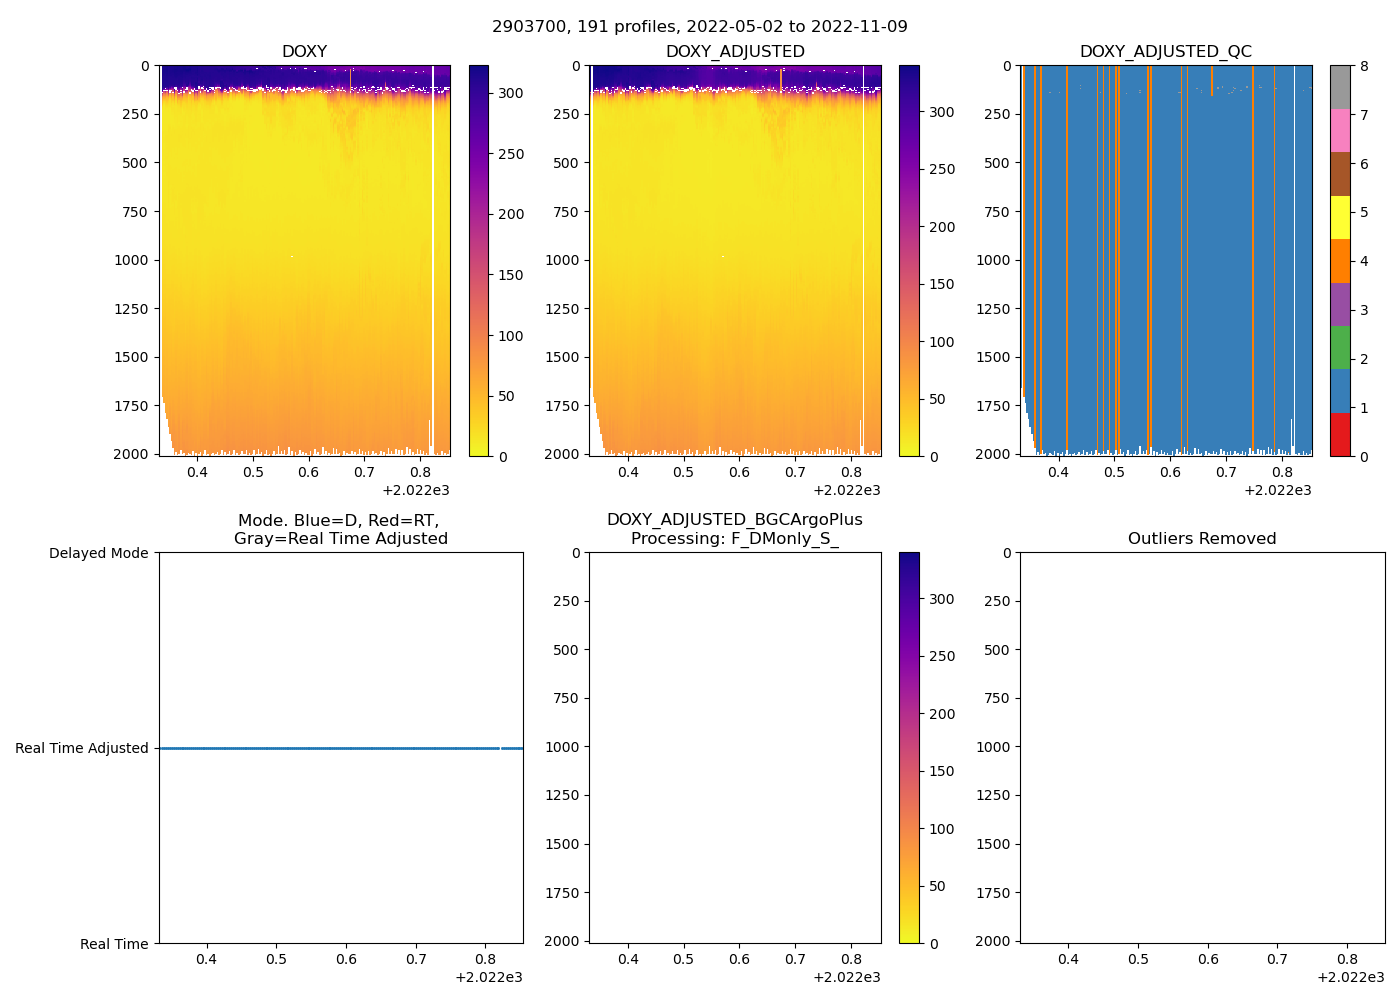
Task: Click the red swatch in QC colorbar
Action: click(1340, 435)
